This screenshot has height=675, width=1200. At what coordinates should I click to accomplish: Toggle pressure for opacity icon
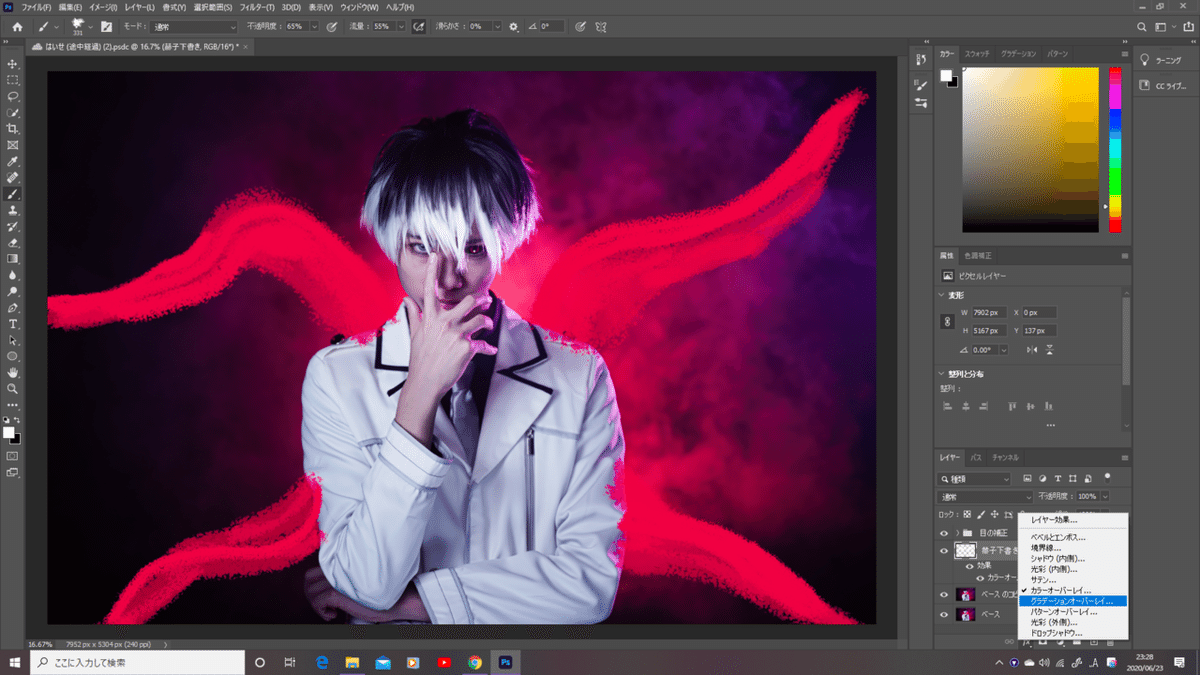click(332, 26)
